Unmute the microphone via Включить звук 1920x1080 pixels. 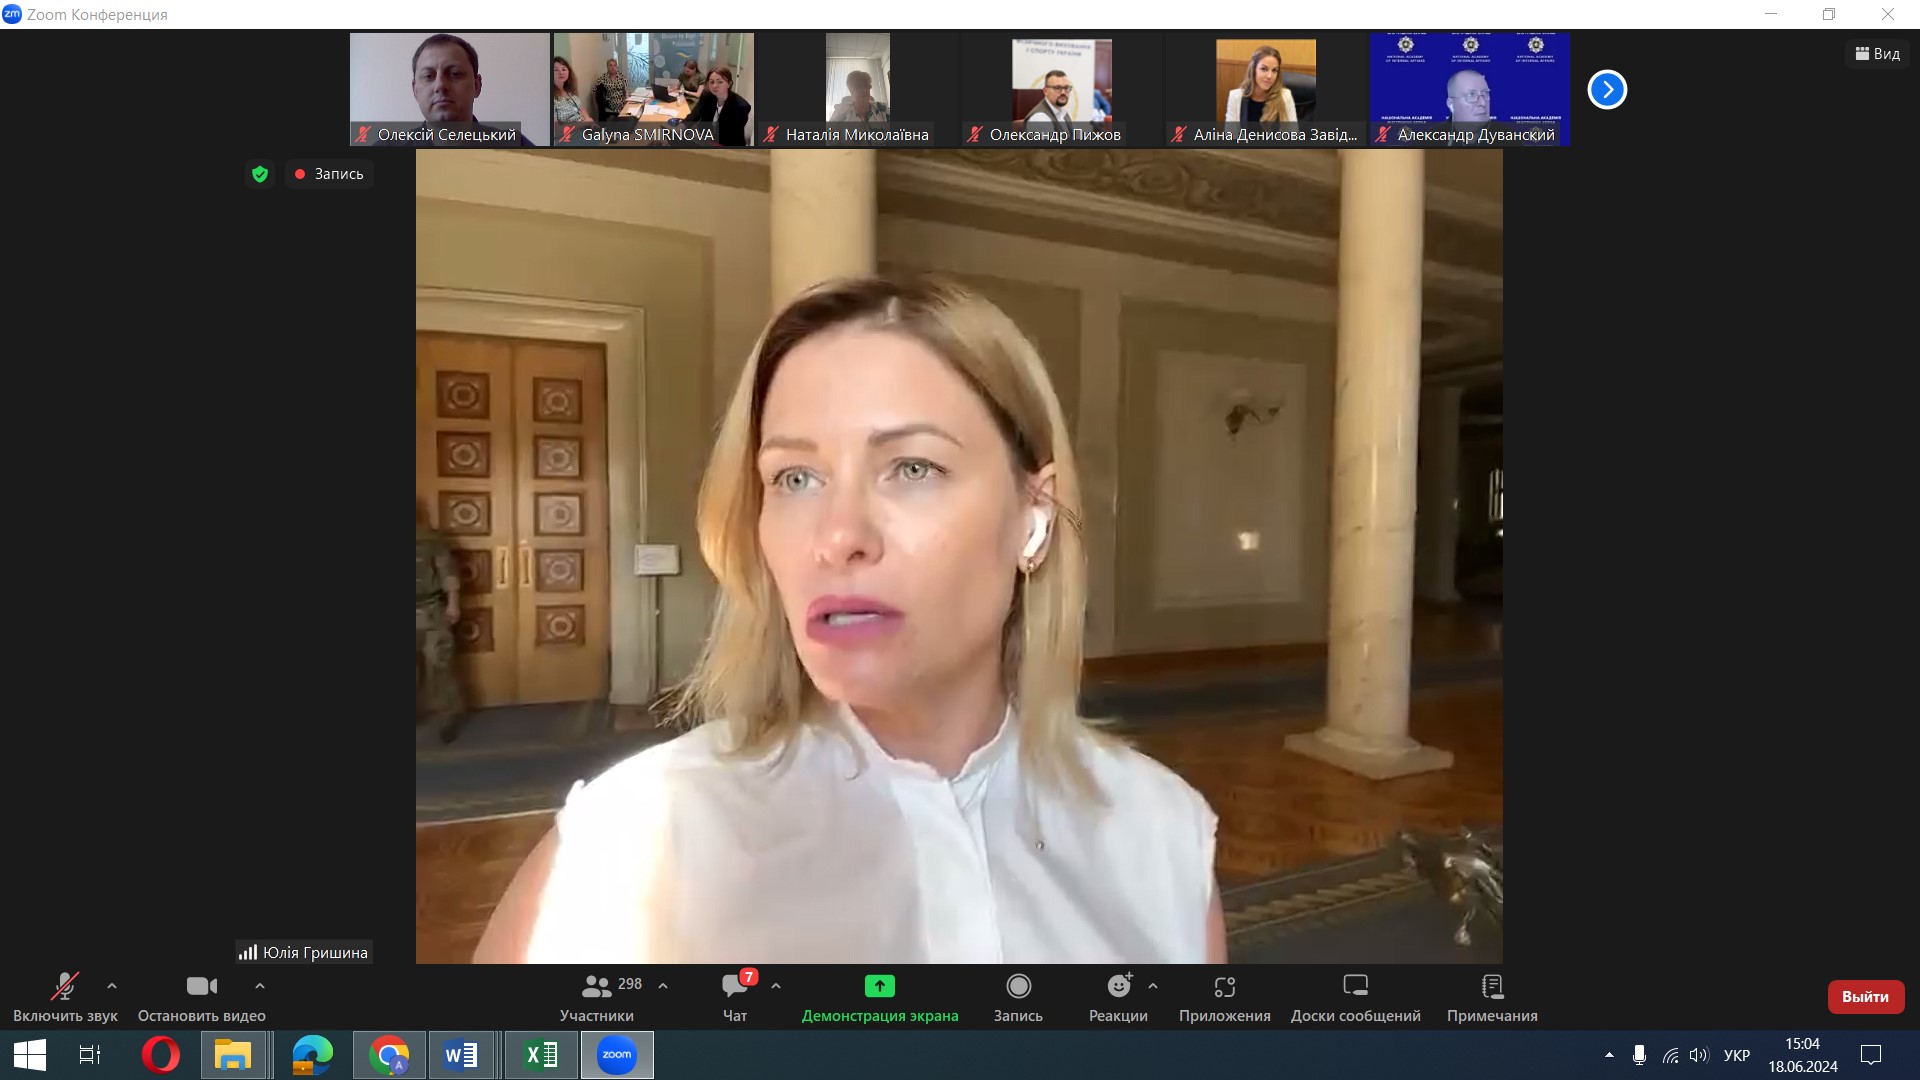click(x=65, y=987)
